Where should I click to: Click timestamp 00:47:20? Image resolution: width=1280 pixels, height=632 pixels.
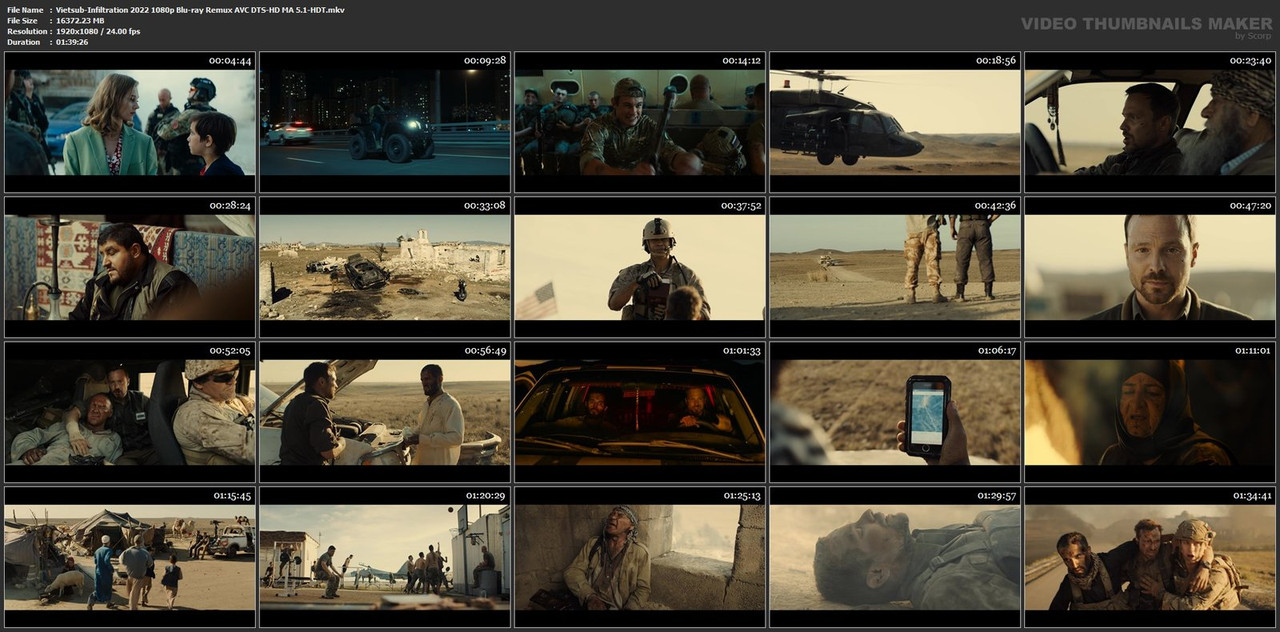click(x=1250, y=206)
